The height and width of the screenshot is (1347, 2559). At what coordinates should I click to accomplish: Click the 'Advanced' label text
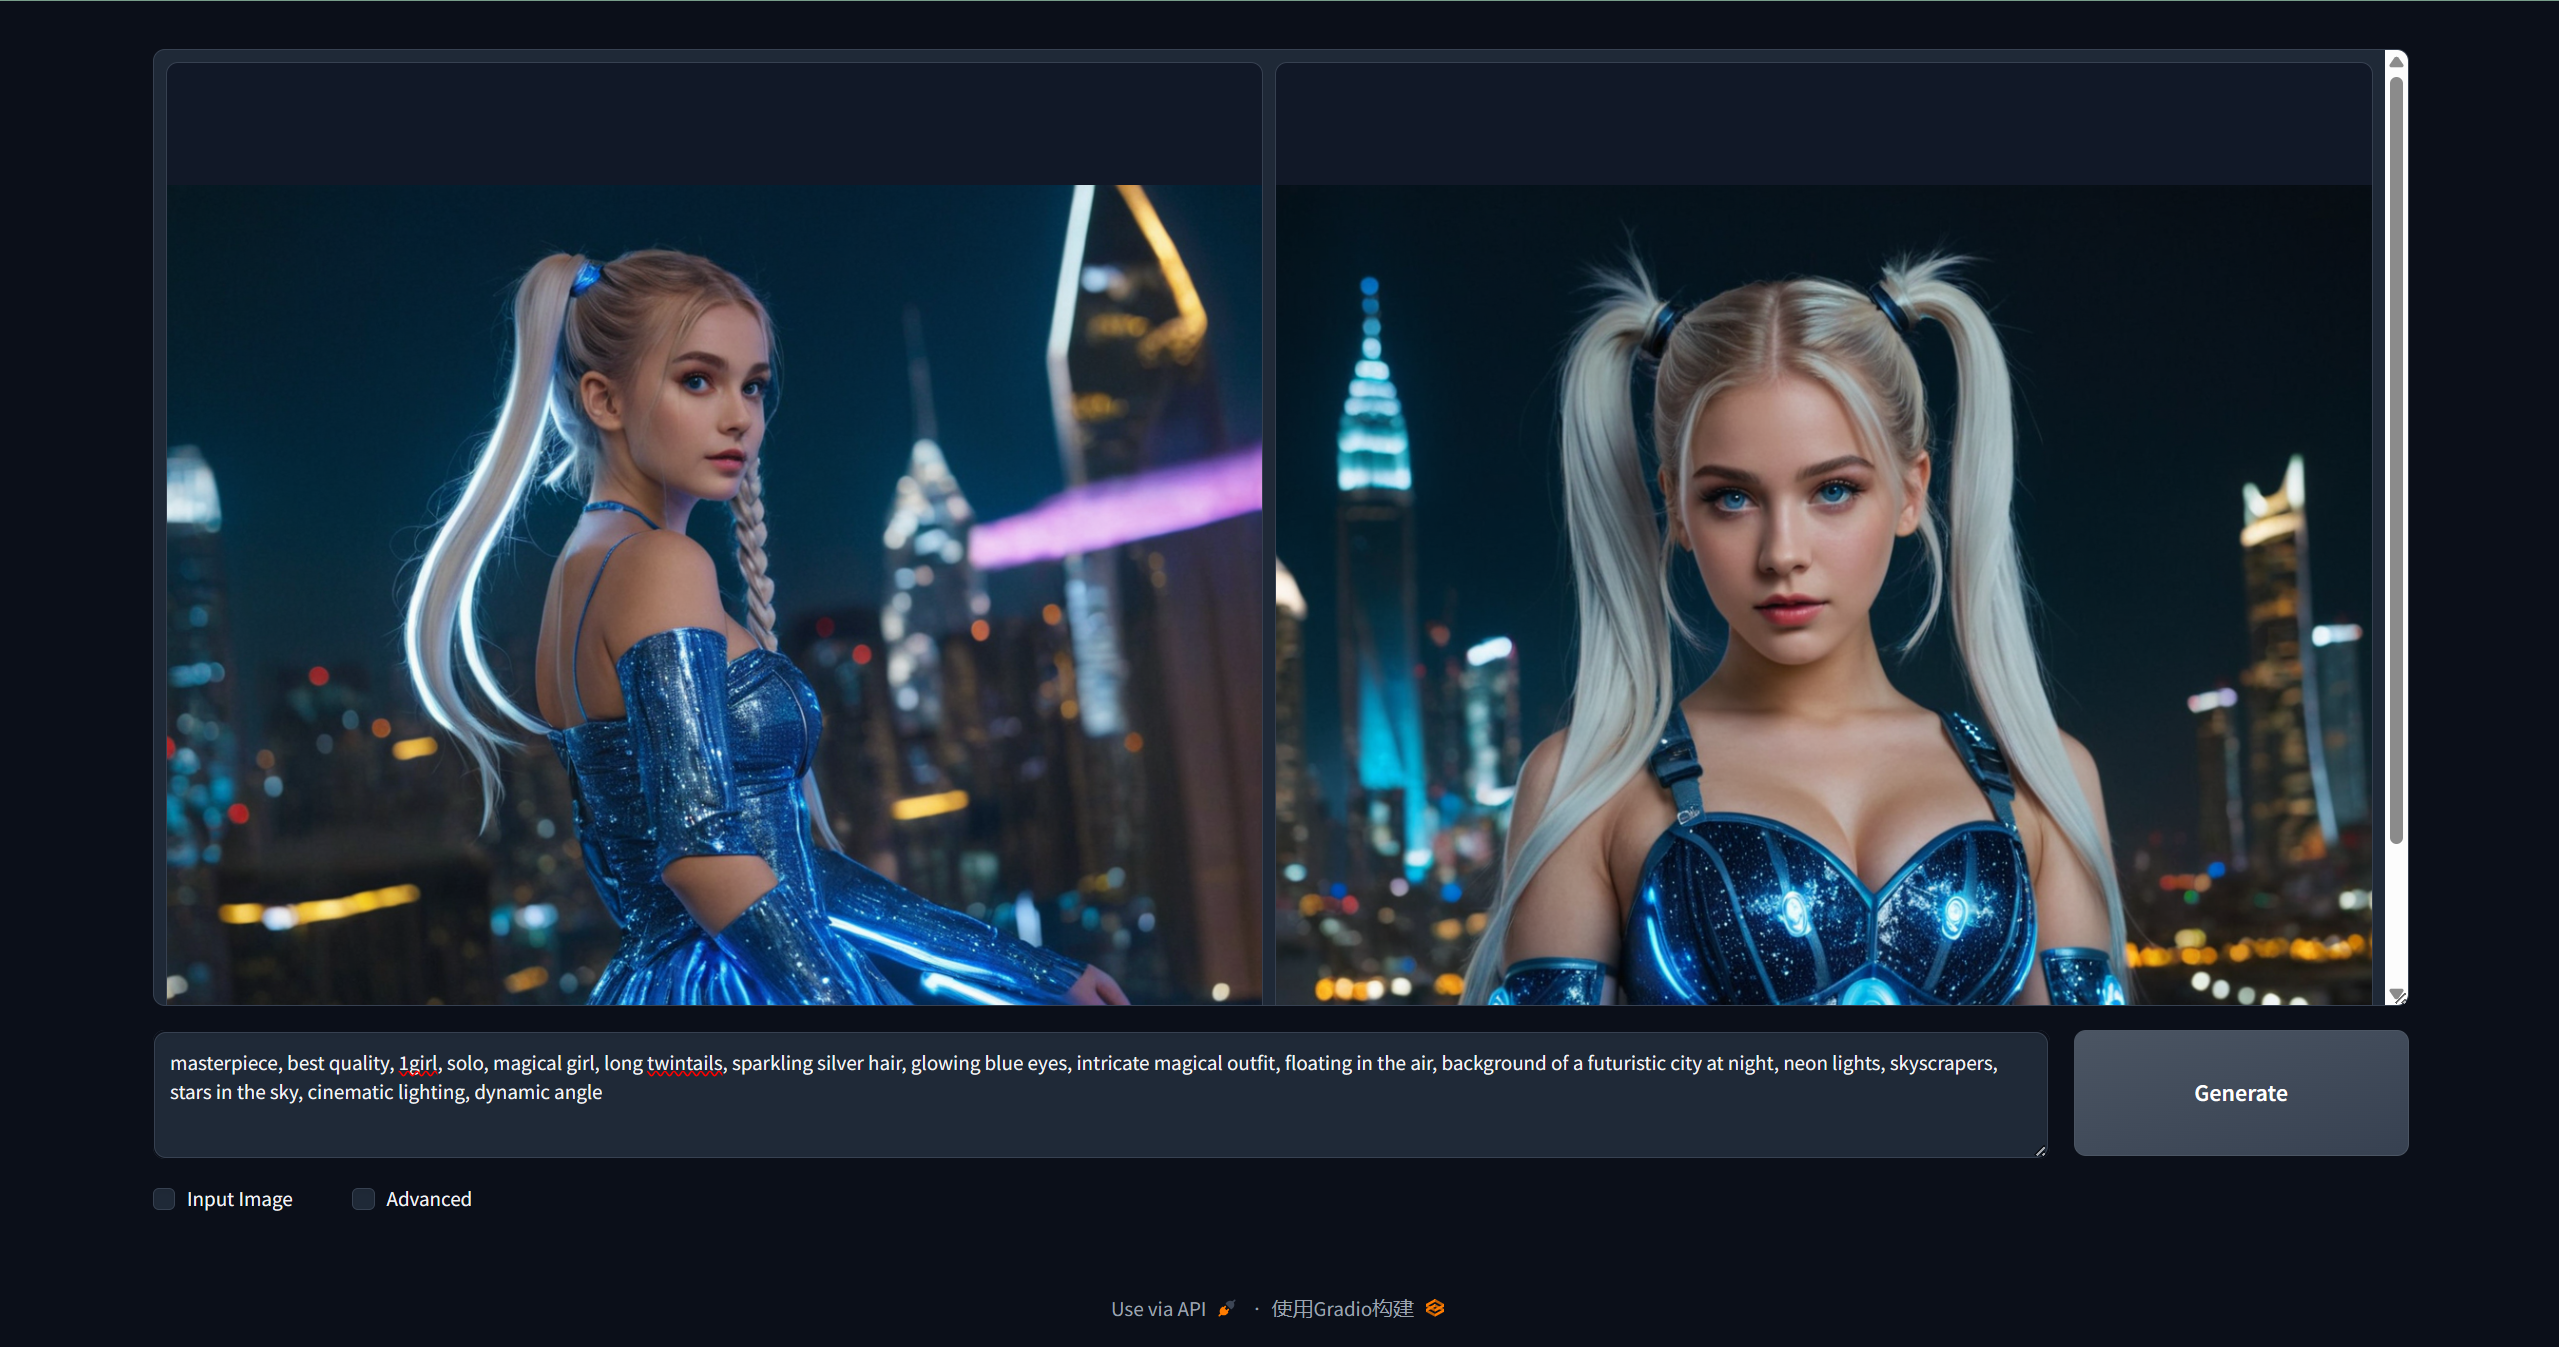[x=428, y=1199]
